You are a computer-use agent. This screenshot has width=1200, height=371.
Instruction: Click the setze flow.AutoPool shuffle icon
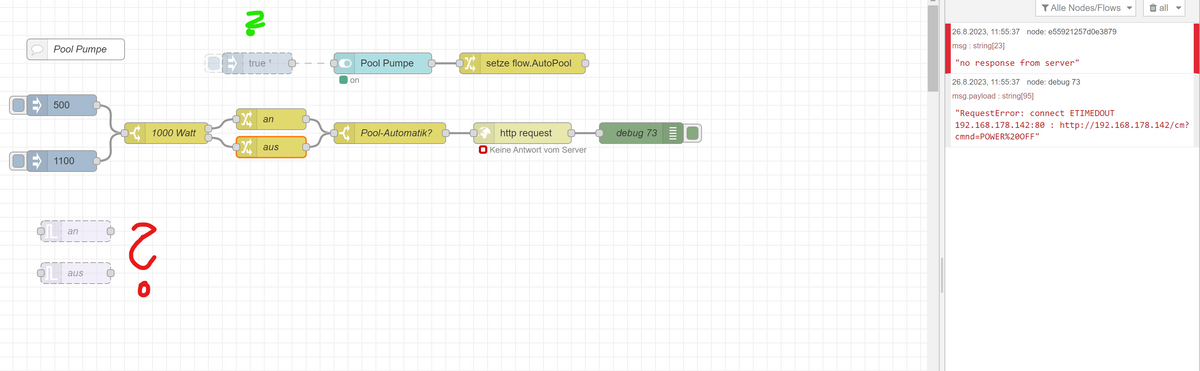click(470, 64)
